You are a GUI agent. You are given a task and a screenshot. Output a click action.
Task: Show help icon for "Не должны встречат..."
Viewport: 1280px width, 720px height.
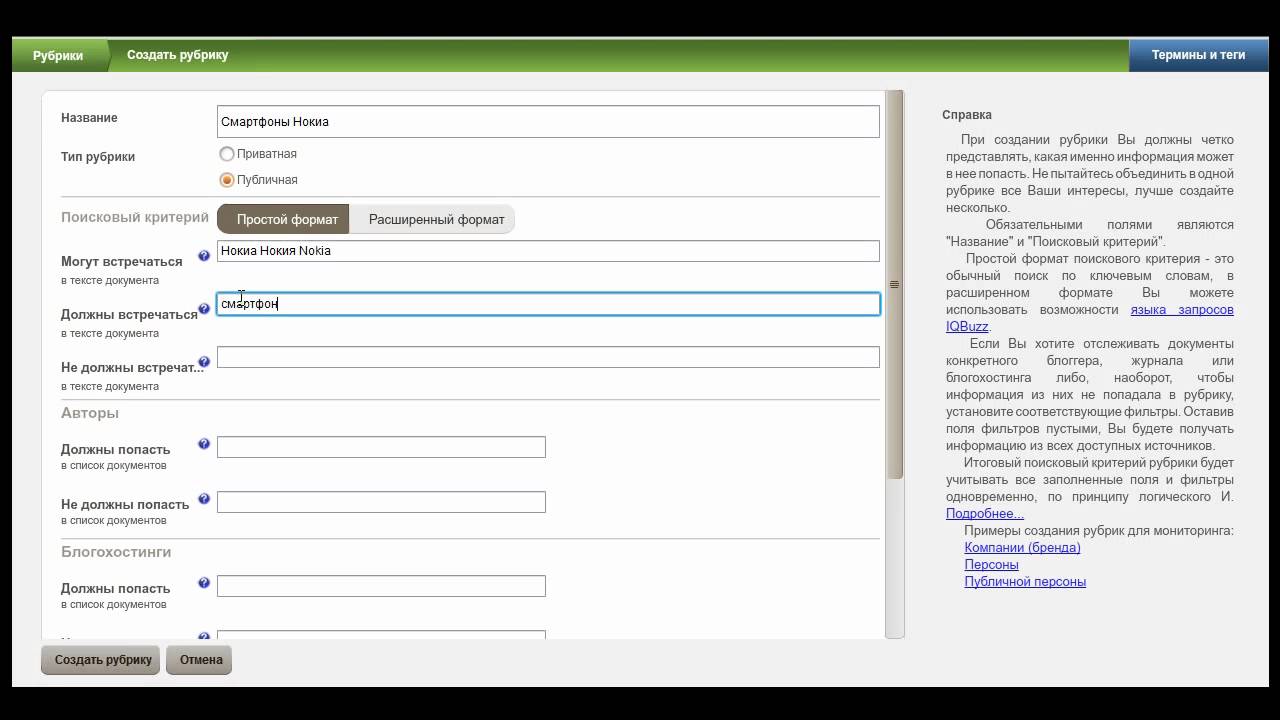point(204,362)
